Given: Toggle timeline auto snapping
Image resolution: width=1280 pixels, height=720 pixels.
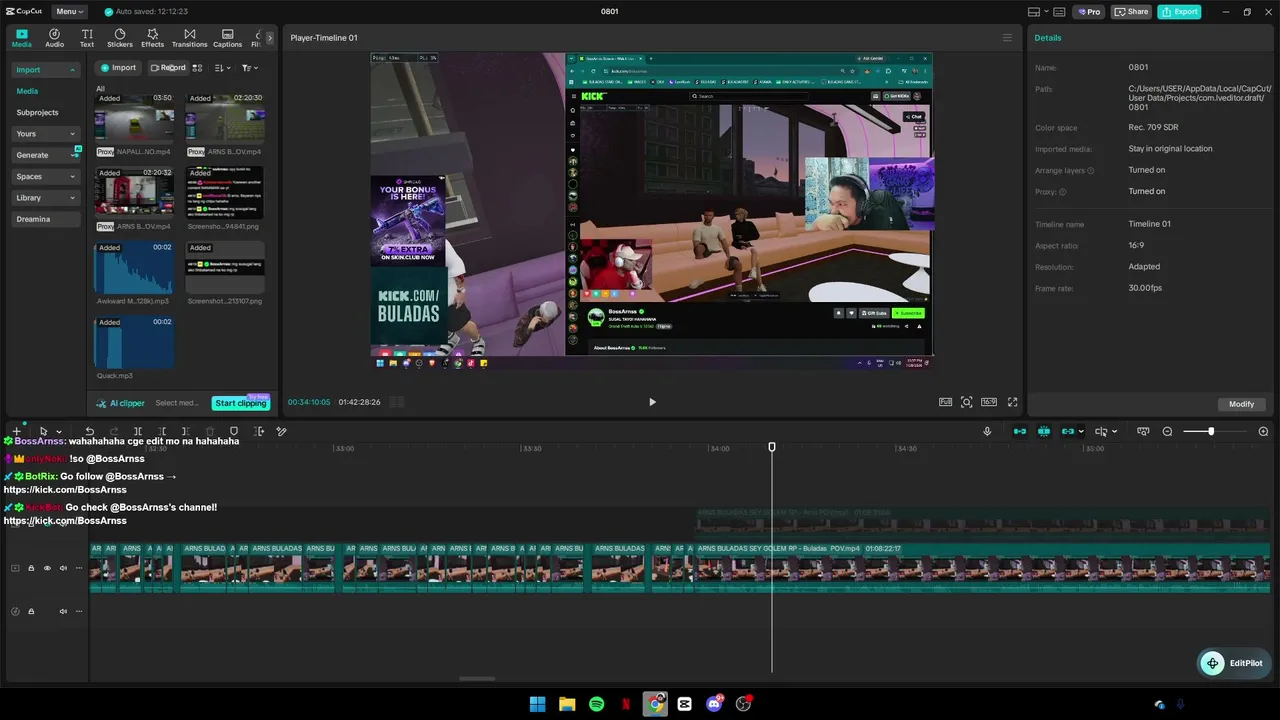Looking at the screenshot, I should point(1044,431).
